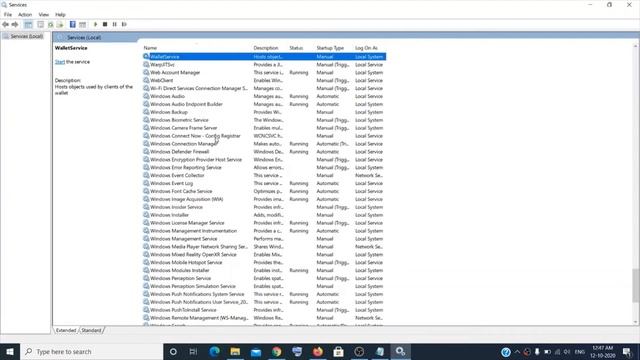The image size is (640, 360).
Task: Open Task View on the taskbar
Action: tap(193, 351)
